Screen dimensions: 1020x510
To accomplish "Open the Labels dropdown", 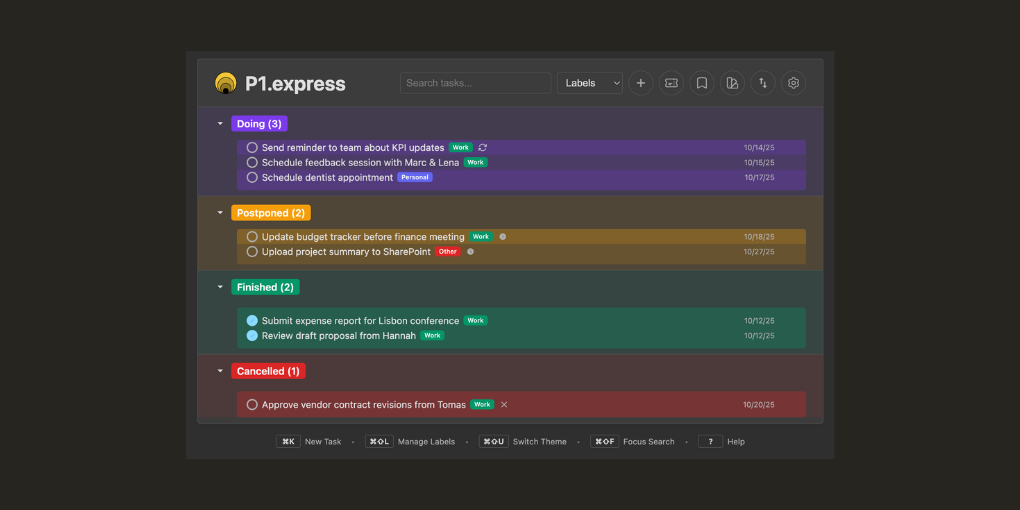I will pyautogui.click(x=590, y=83).
